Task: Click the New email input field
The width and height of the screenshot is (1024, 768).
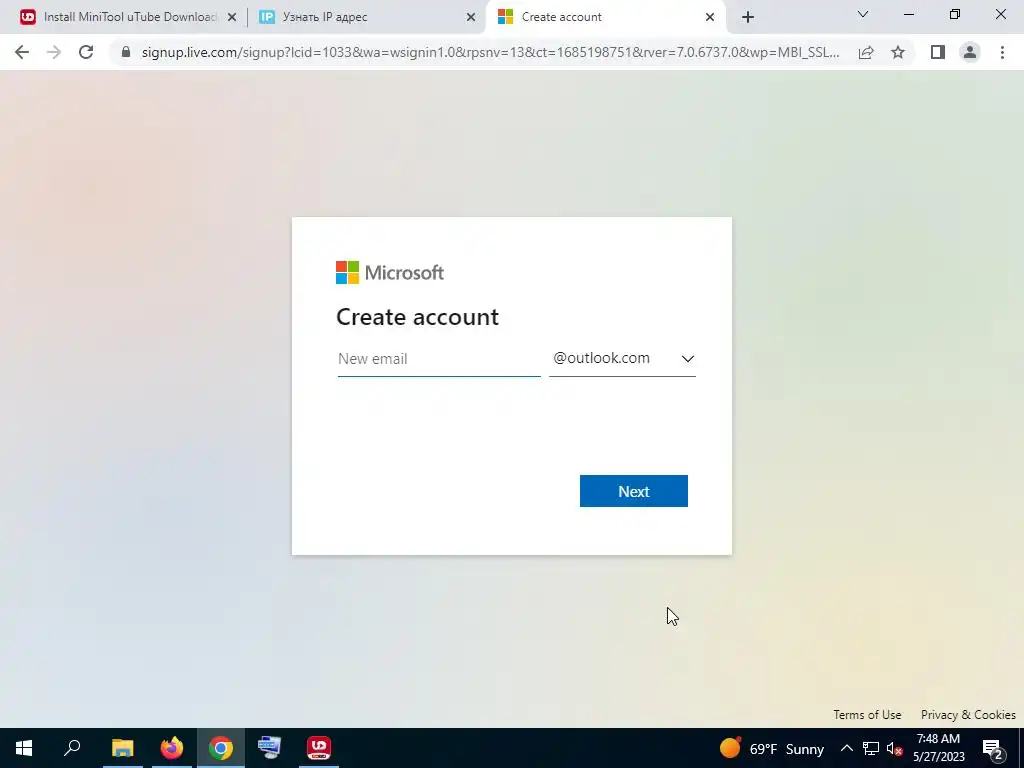Action: pyautogui.click(x=439, y=359)
